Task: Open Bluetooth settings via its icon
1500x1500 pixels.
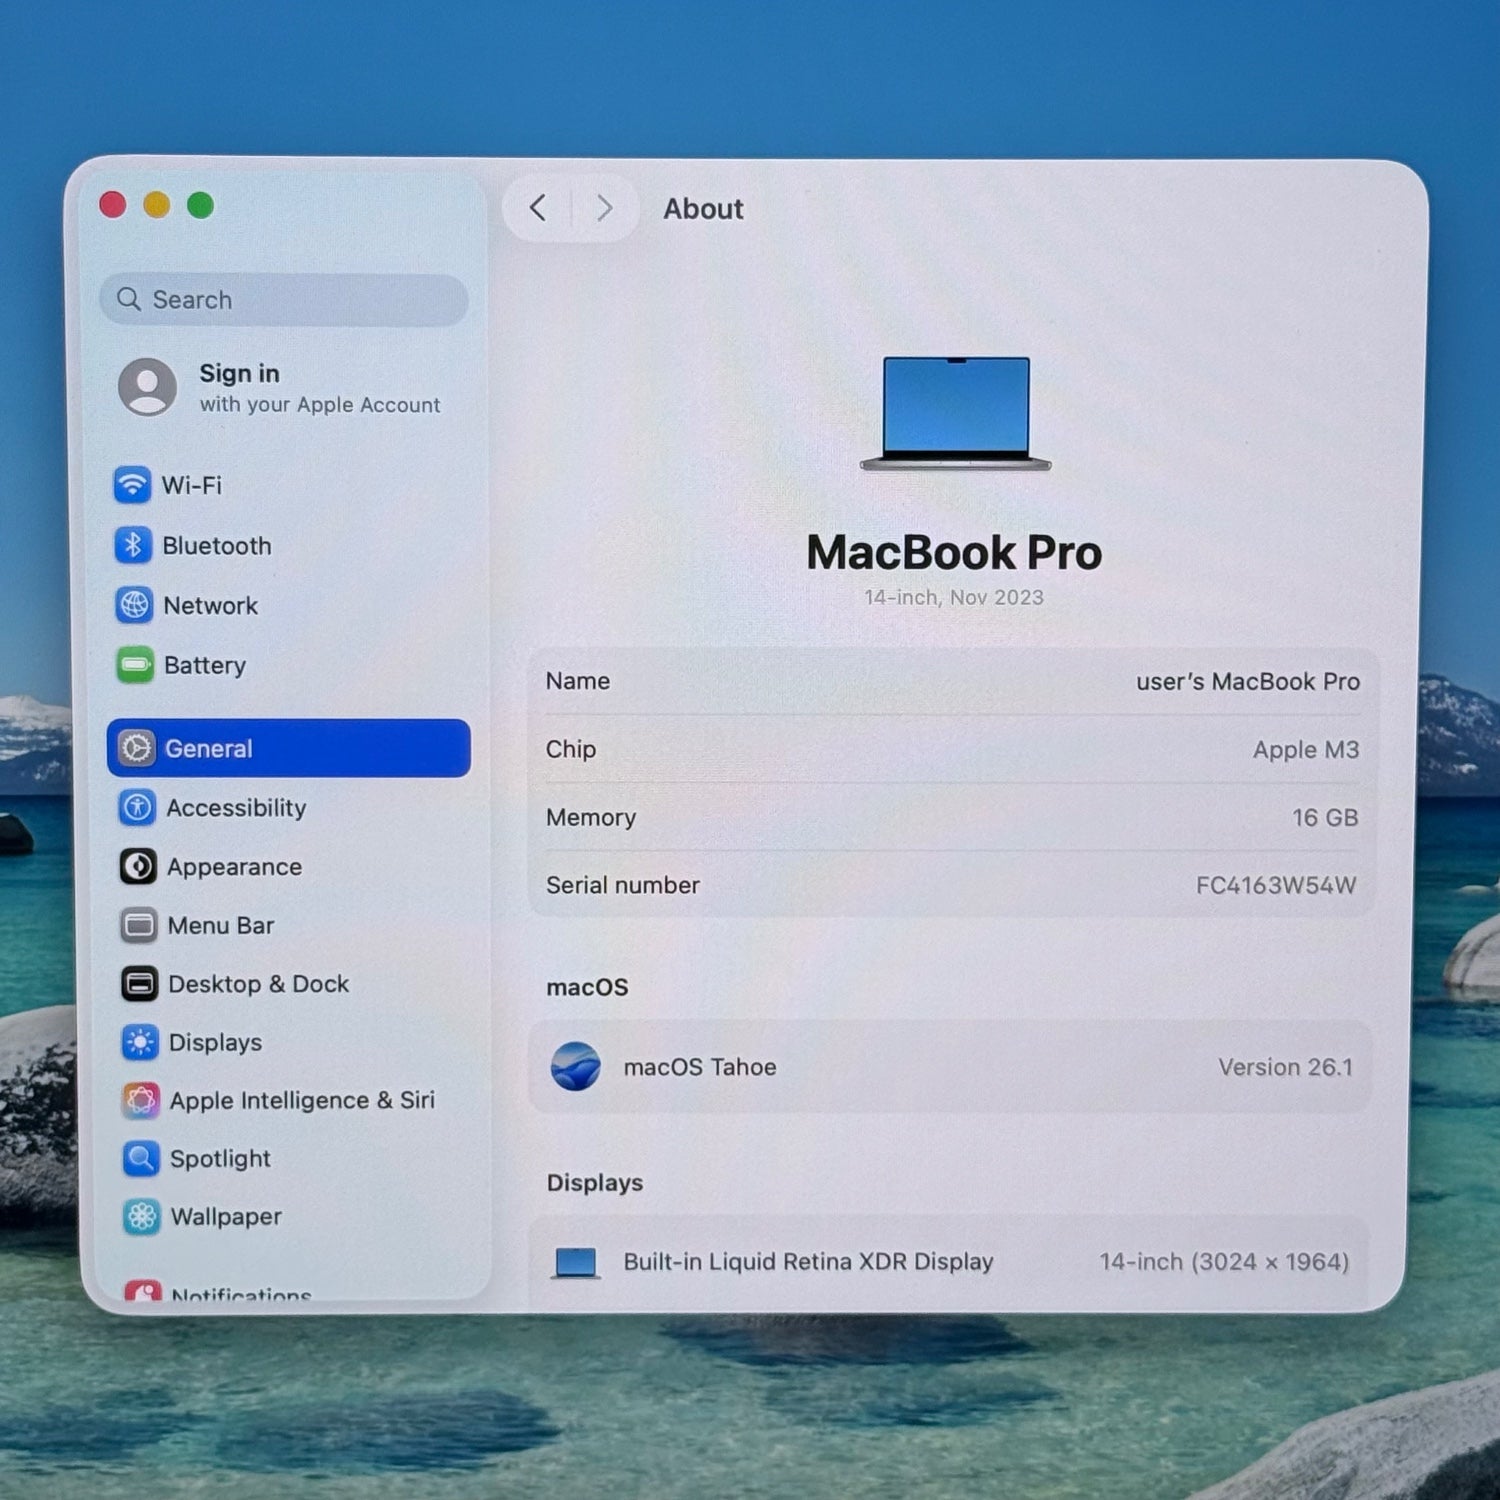Action: (x=133, y=545)
